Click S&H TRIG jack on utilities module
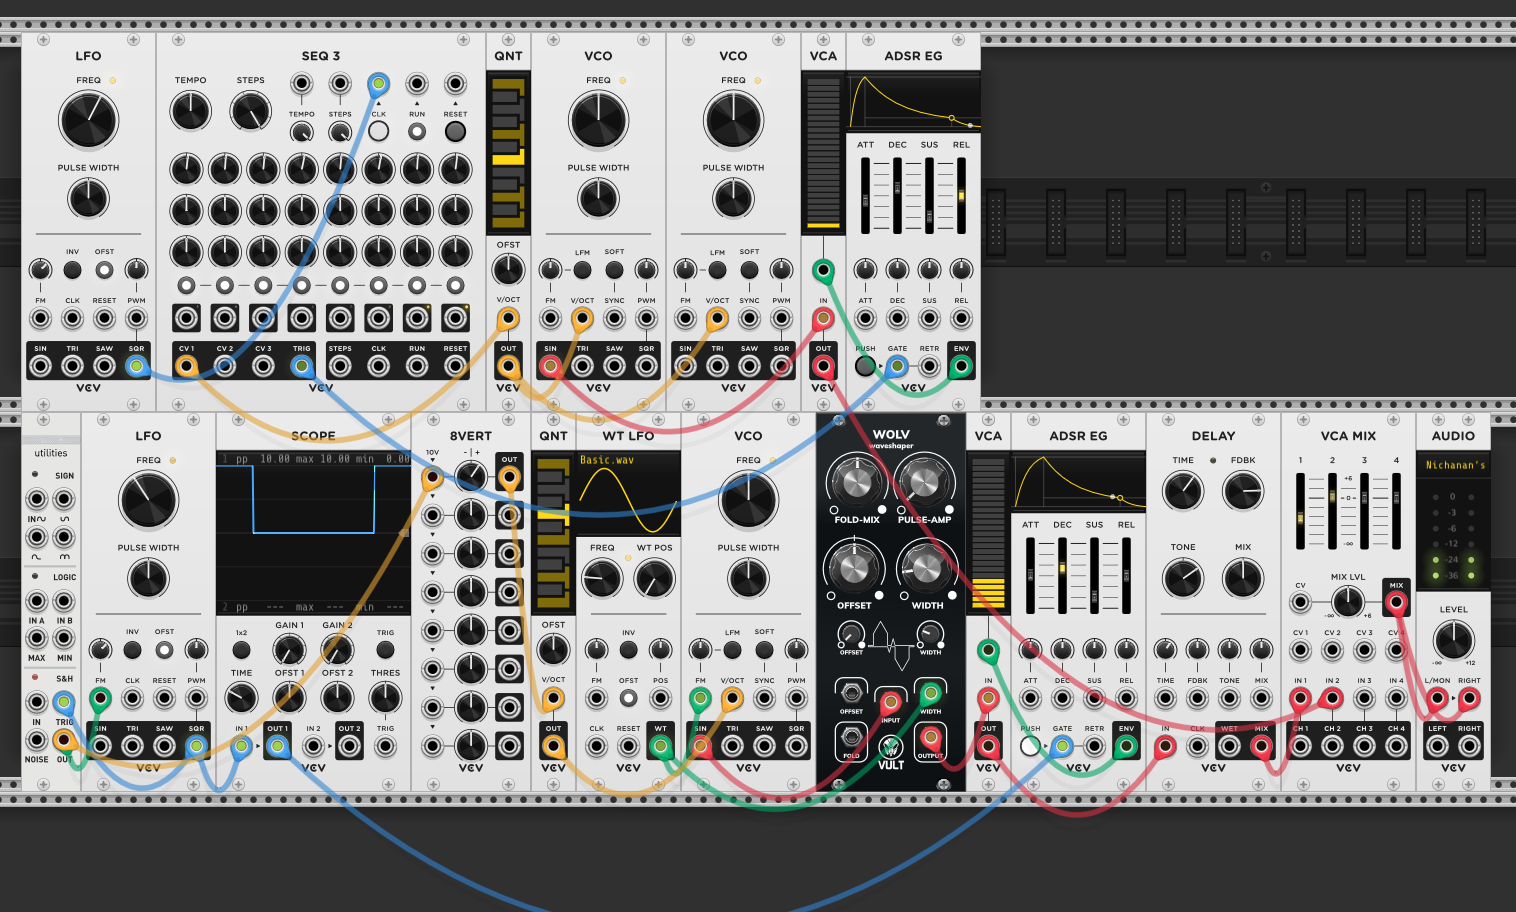 click(64, 701)
